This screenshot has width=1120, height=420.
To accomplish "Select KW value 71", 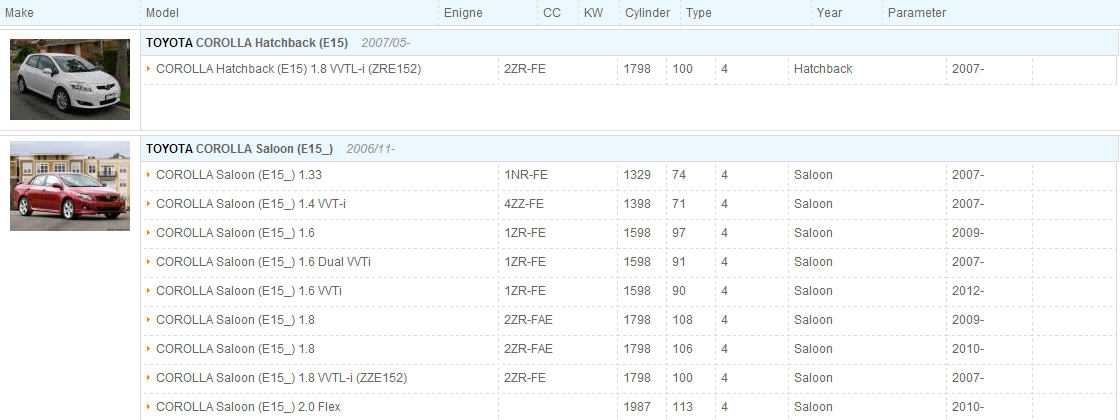I will click(679, 204).
